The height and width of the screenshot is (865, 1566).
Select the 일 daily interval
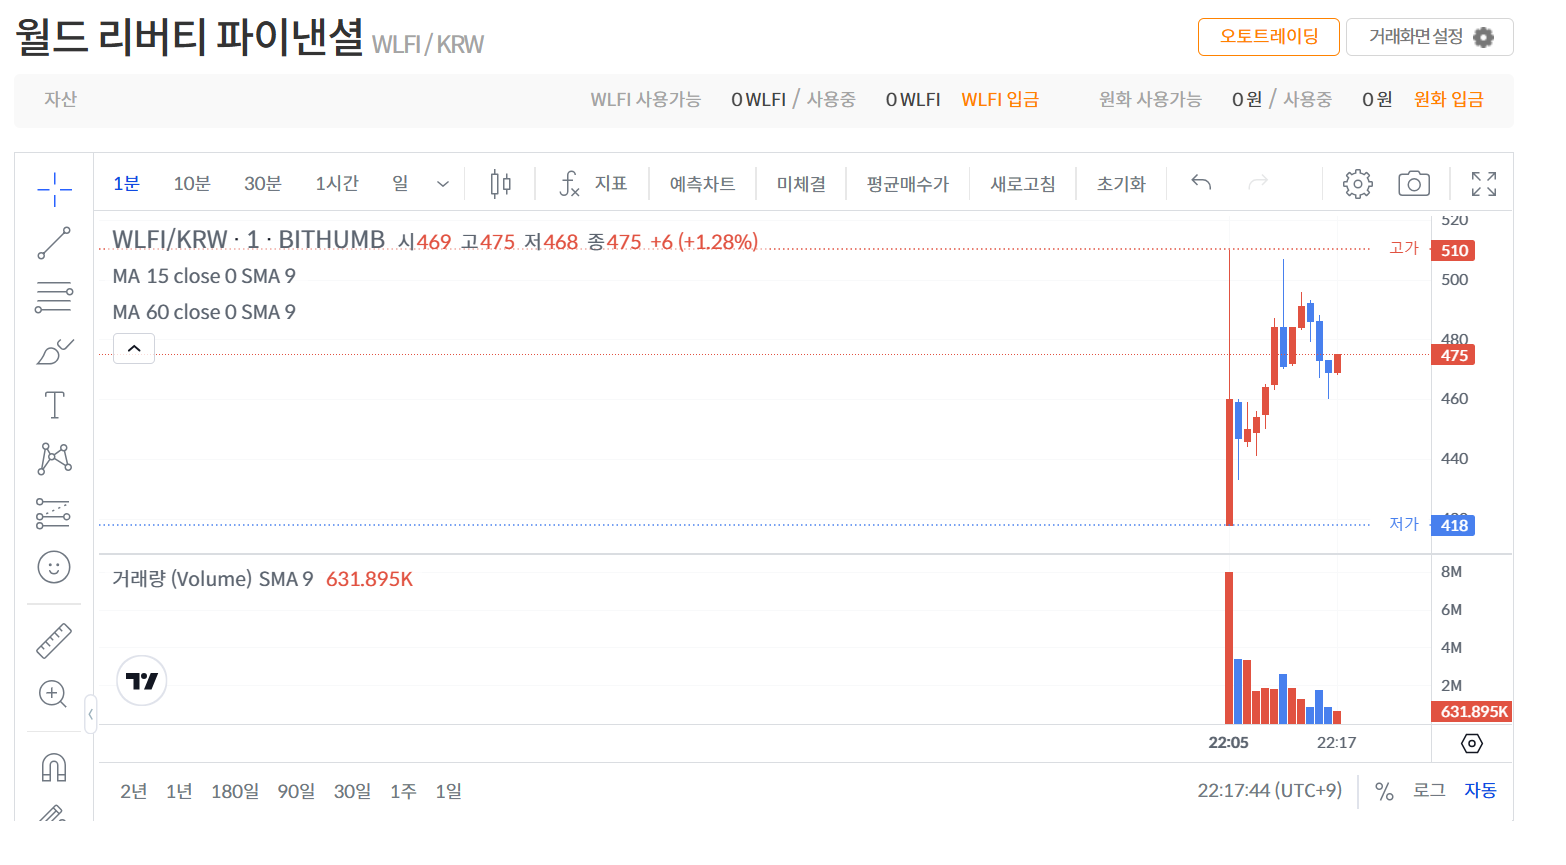(400, 184)
